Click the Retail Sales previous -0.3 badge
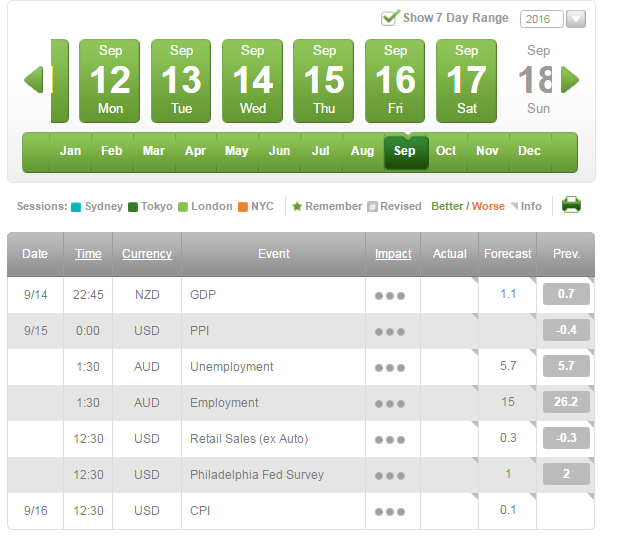618x556 pixels. 566,438
